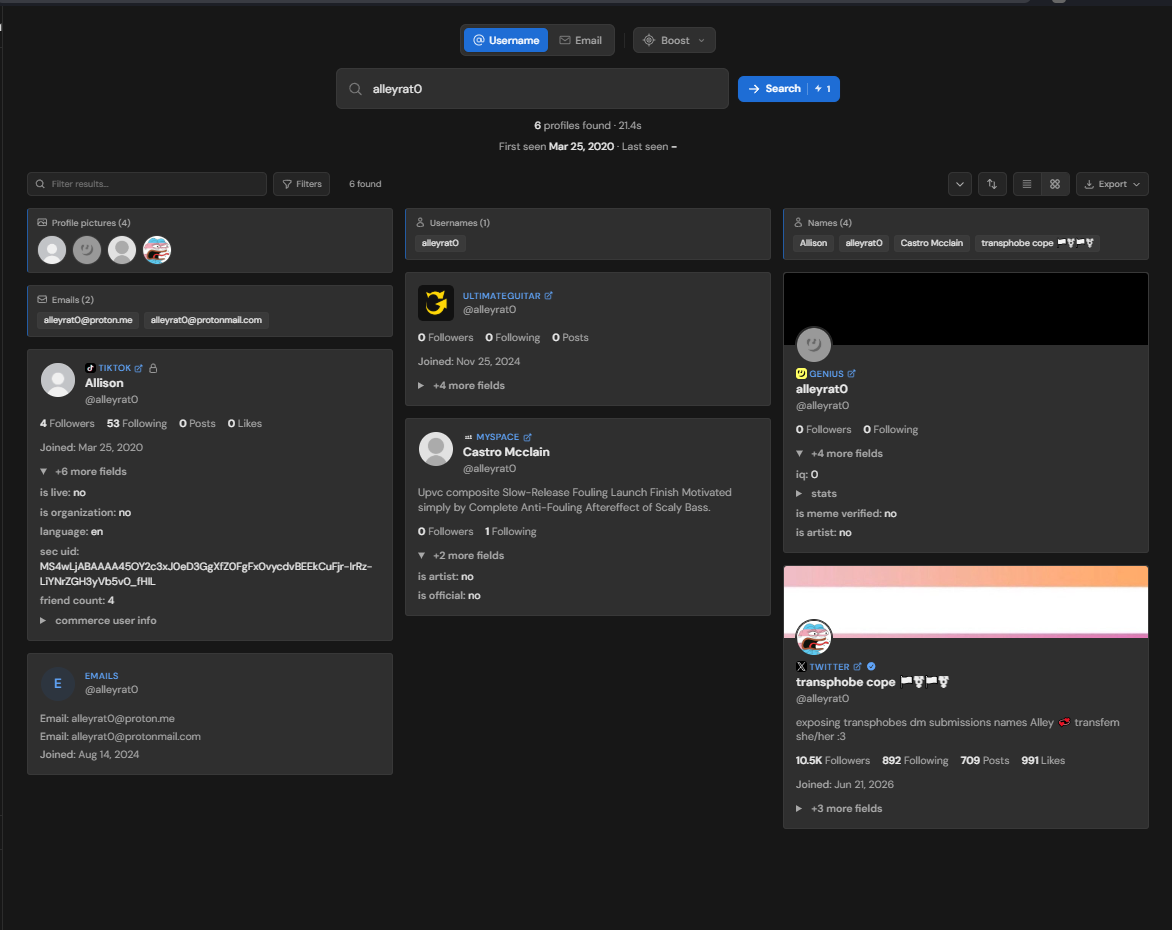The width and height of the screenshot is (1172, 930).
Task: Switch to Email search mode
Action: tap(581, 40)
